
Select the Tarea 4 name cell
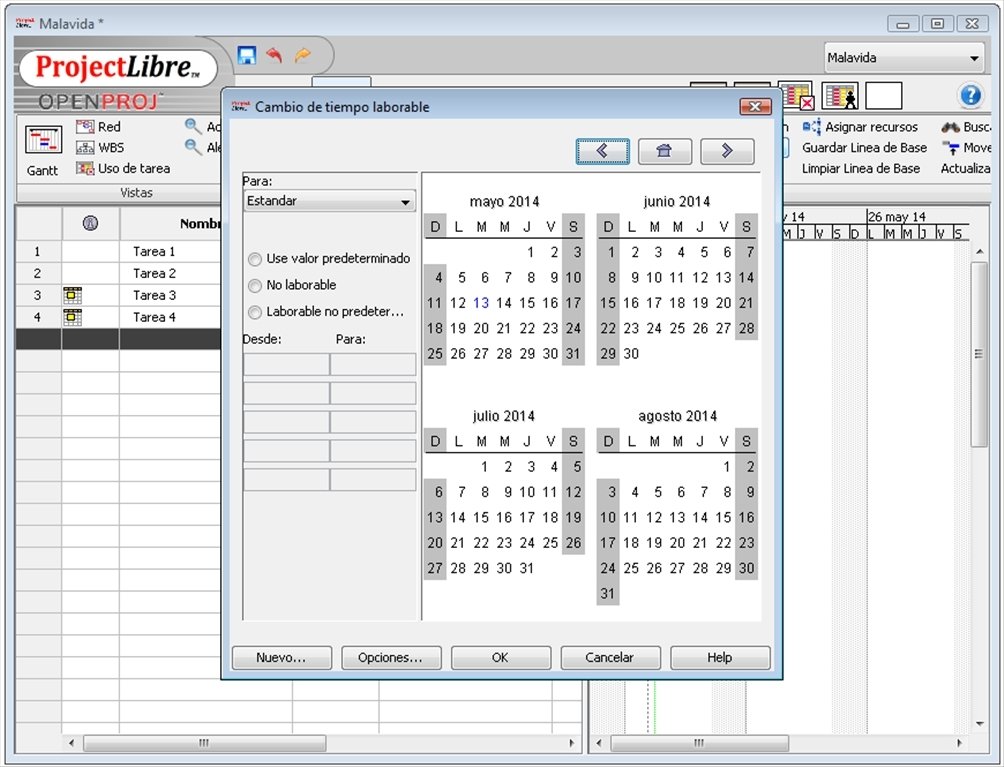154,317
